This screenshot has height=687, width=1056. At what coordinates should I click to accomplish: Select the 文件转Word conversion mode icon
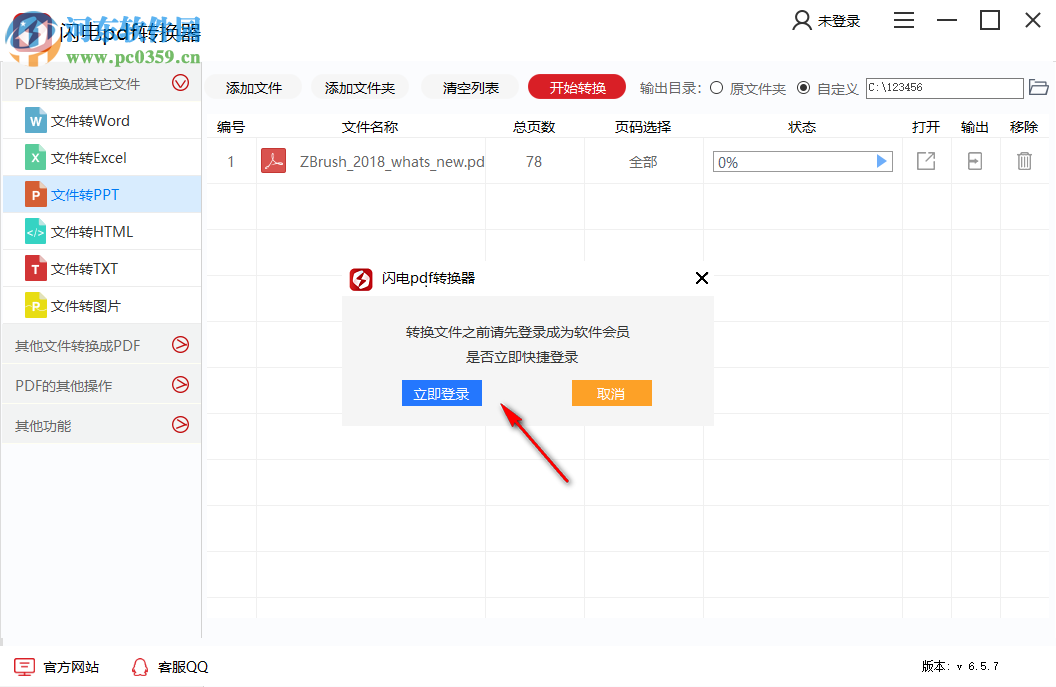(x=33, y=120)
